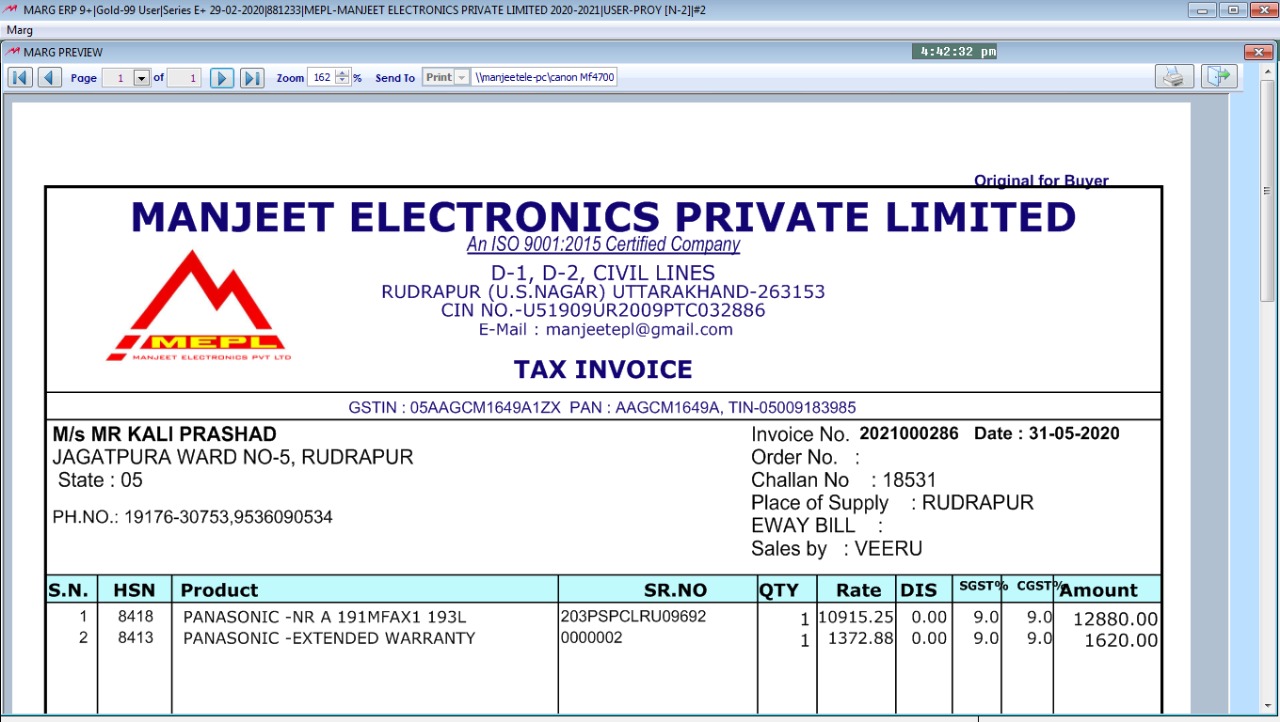Open the Send To Print dropdown
1280x722 pixels.
click(461, 77)
